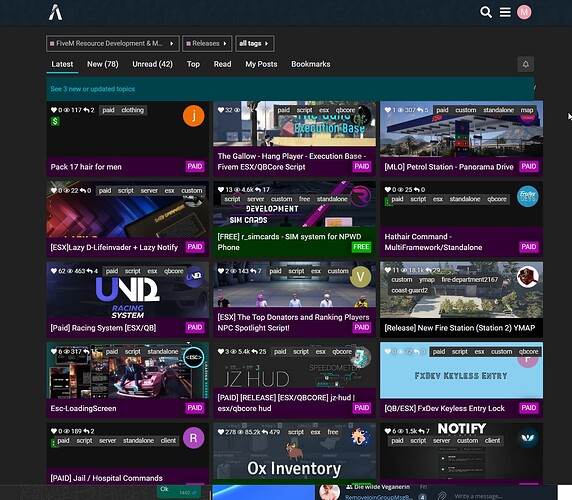Open the My Posts tab

pyautogui.click(x=261, y=64)
